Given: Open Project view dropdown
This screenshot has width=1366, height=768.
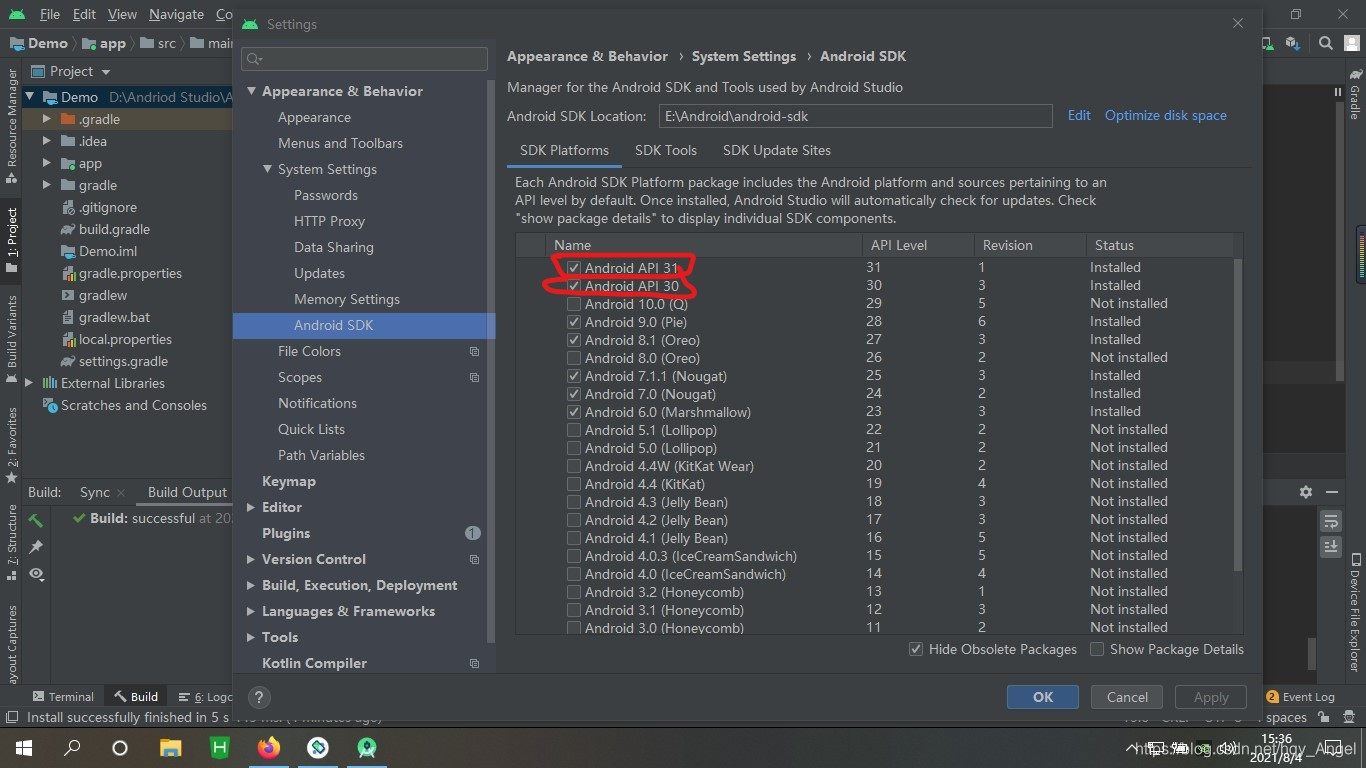Looking at the screenshot, I should click(71, 71).
